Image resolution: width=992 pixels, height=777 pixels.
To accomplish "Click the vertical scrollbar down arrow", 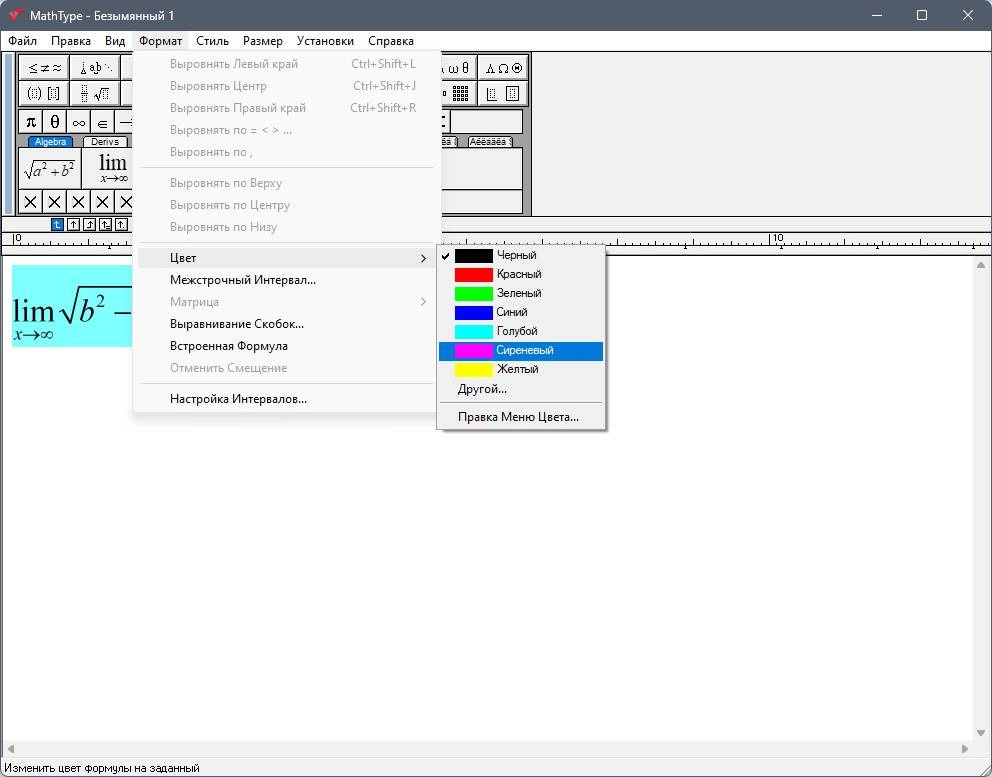I will pos(981,733).
